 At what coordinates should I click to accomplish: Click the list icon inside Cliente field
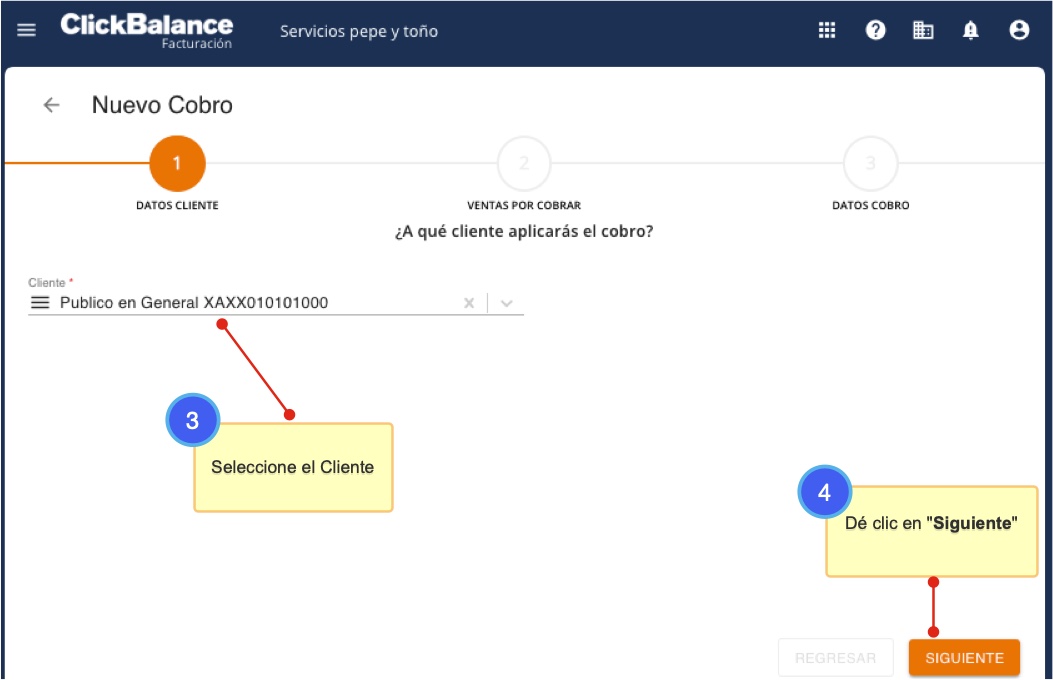coord(40,303)
